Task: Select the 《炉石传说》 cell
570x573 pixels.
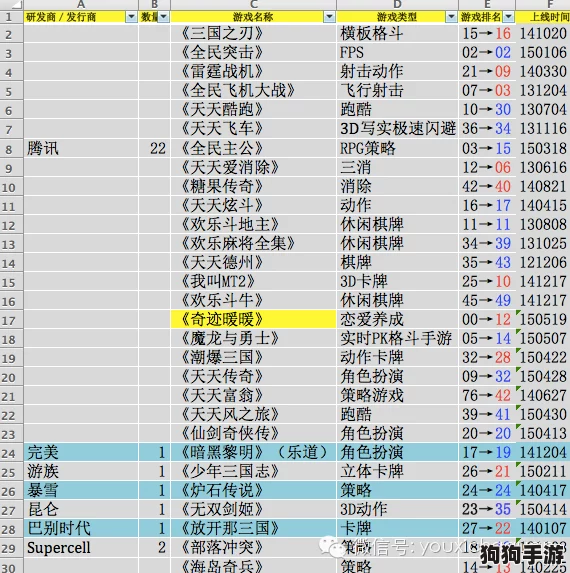Action: point(254,491)
